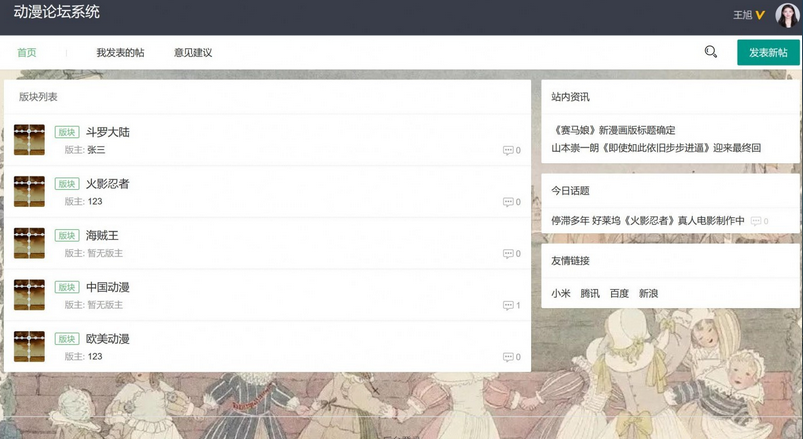
Task: Click the comment icon in 火影忍者 row
Action: 508,202
